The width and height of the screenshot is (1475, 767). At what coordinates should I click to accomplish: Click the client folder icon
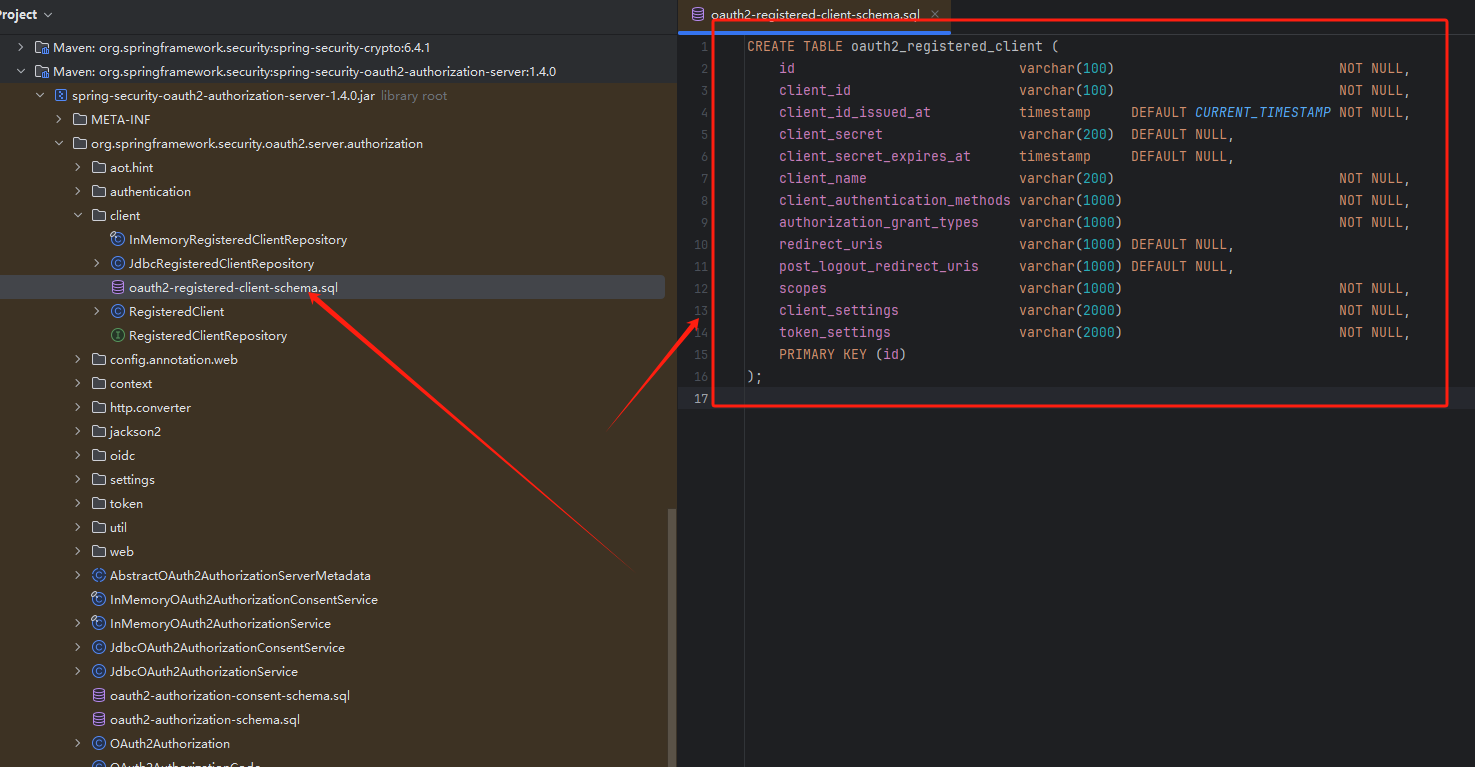coord(99,215)
